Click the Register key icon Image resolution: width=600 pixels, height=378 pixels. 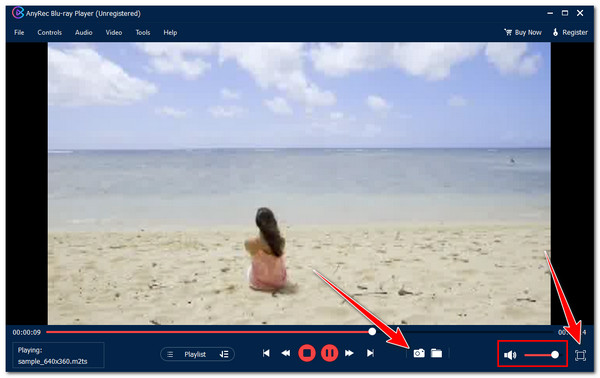(555, 32)
